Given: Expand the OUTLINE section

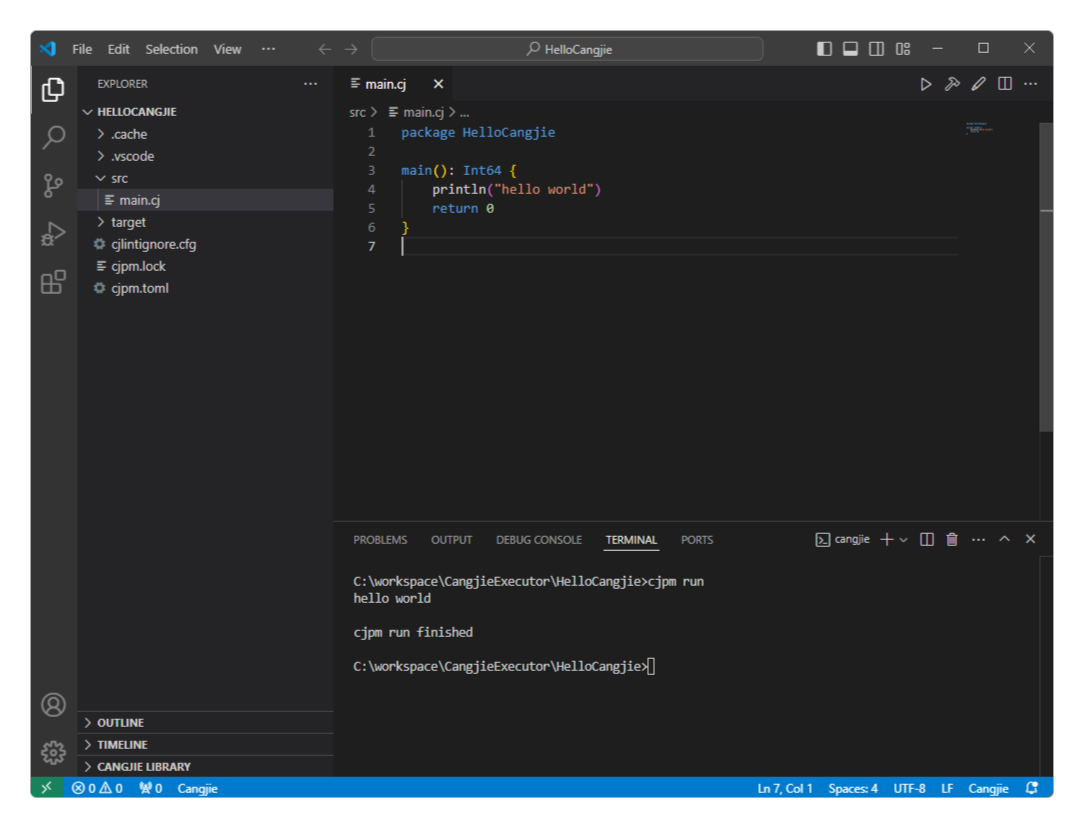Looking at the screenshot, I should [x=206, y=722].
